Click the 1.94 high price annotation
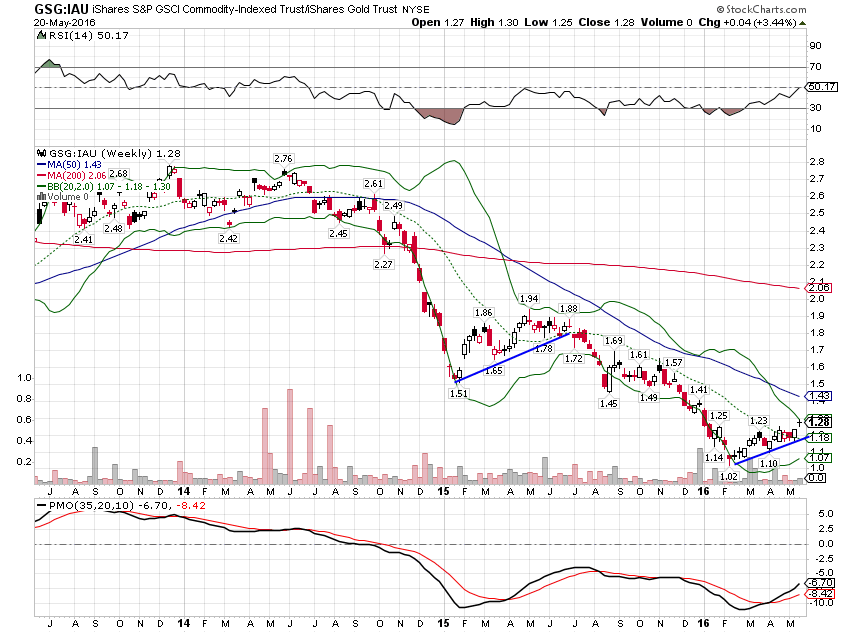This screenshot has width=850, height=633. pos(529,299)
